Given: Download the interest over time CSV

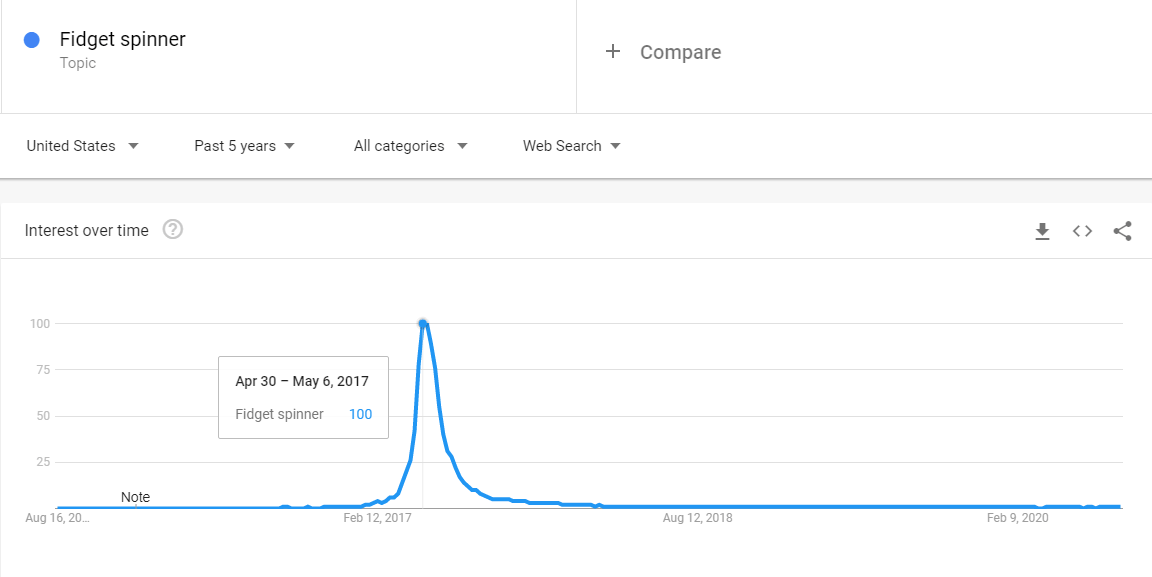Looking at the screenshot, I should coord(1042,232).
